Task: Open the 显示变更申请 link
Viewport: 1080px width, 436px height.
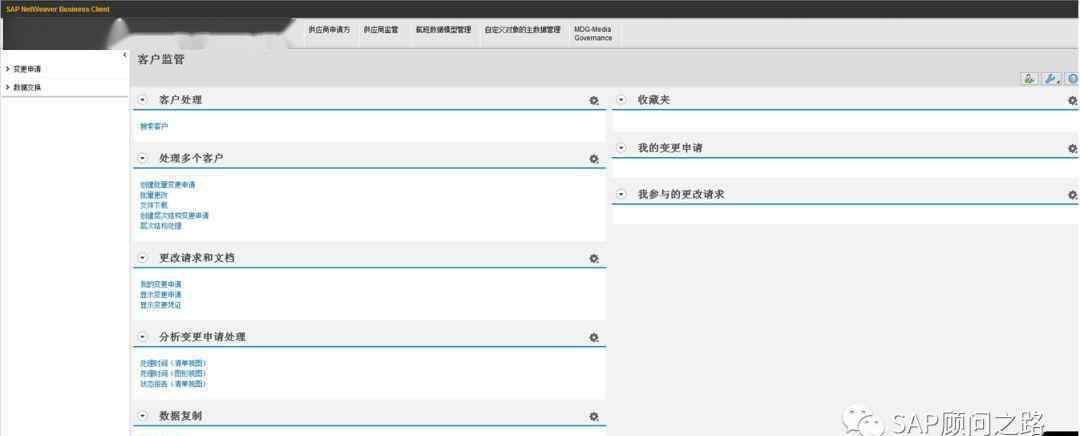Action: point(160,295)
